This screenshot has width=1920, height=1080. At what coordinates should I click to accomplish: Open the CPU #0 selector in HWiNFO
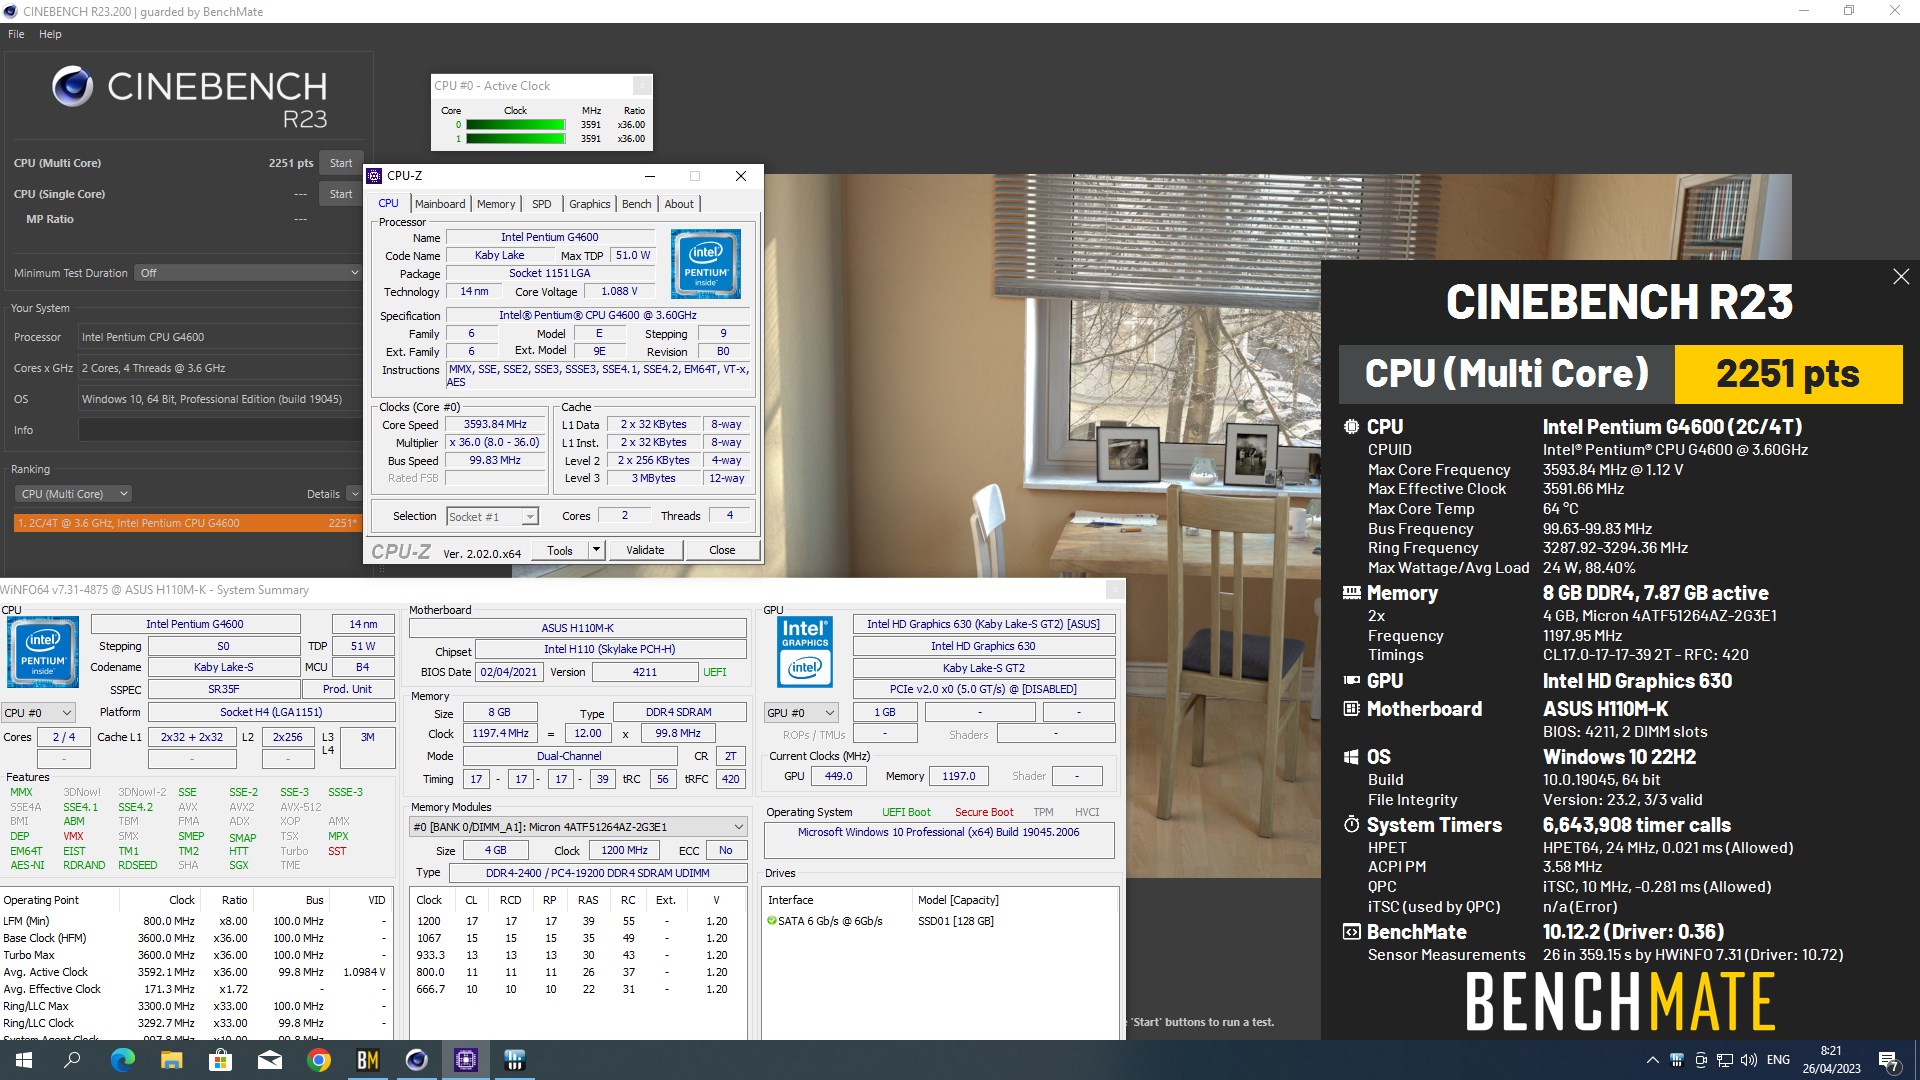[x=38, y=713]
